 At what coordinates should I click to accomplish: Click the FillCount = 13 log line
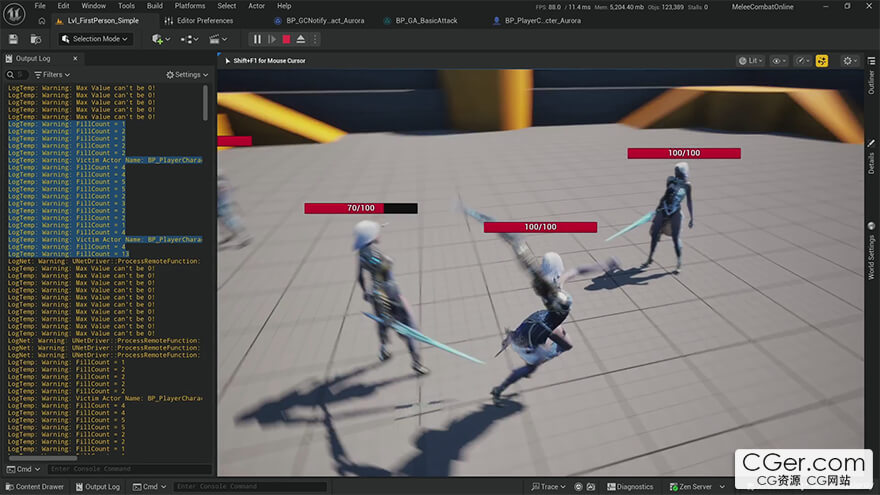(x=68, y=254)
